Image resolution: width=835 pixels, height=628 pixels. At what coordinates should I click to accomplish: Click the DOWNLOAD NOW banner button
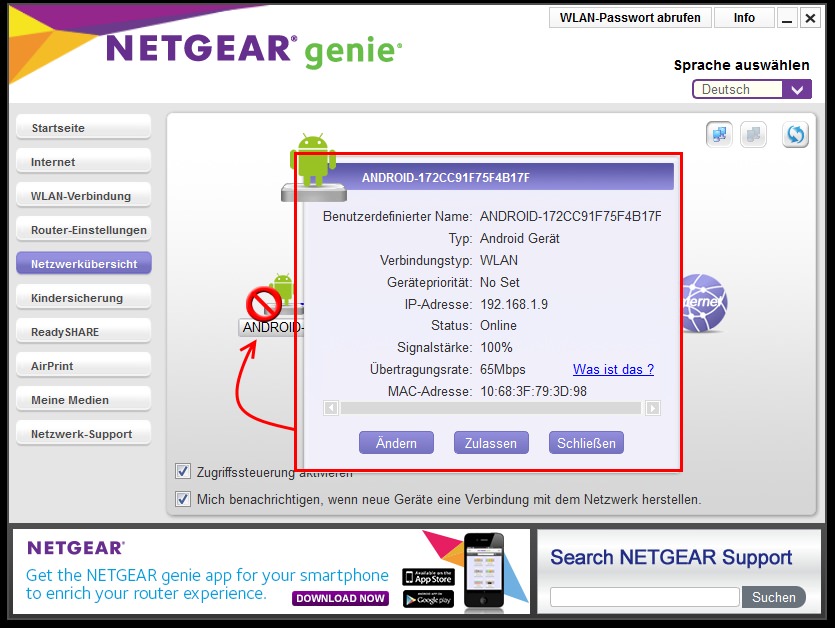pos(340,598)
